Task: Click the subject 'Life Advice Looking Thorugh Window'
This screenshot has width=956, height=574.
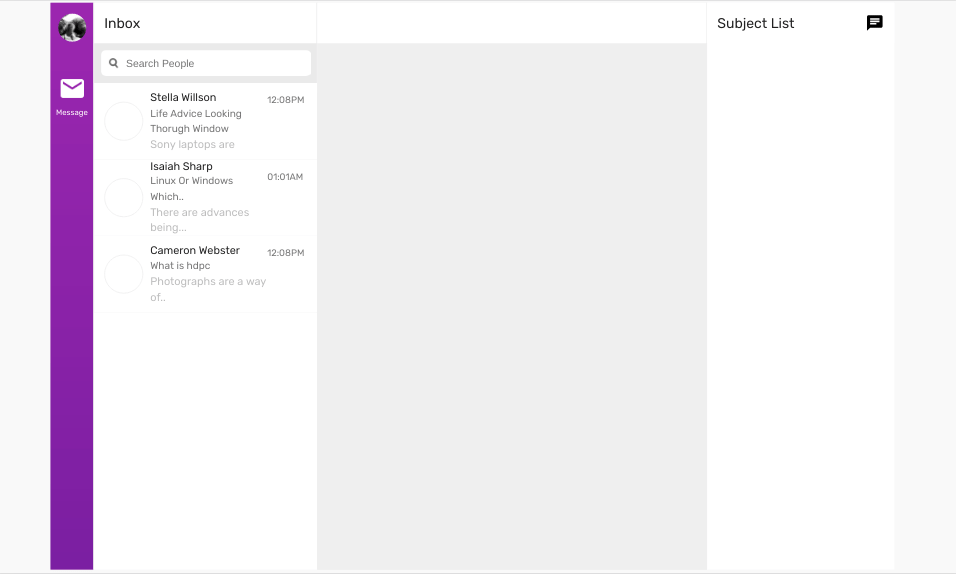Action: 196,121
